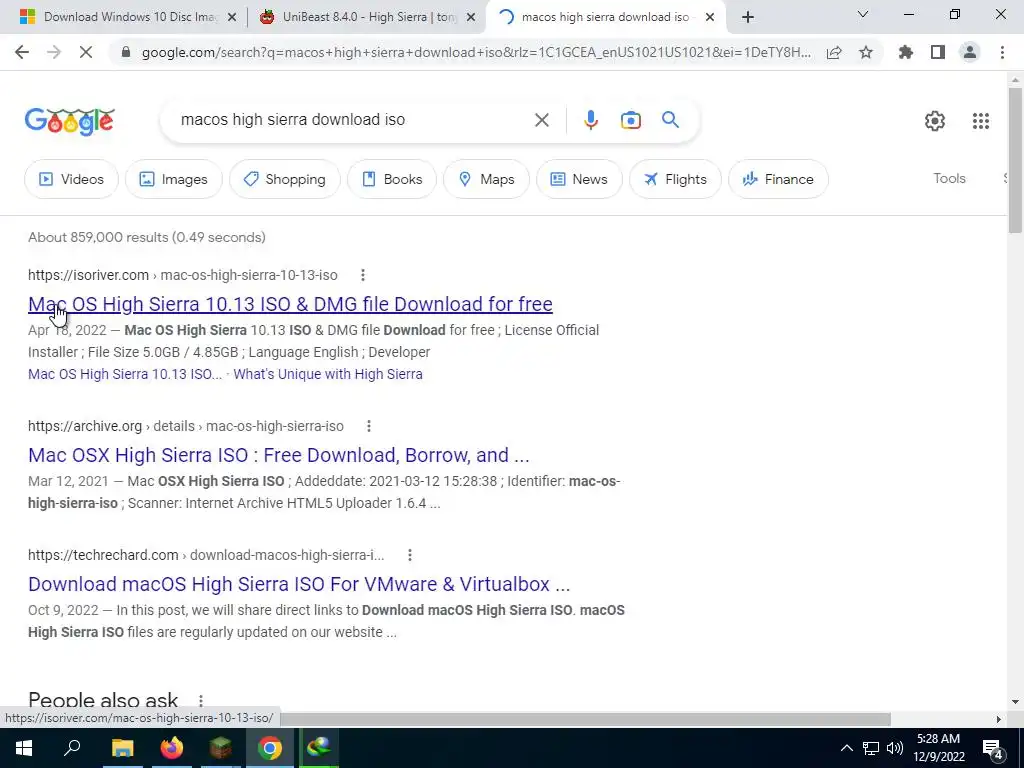Open Chrome's three-dot menu
Image resolution: width=1024 pixels, height=768 pixels.
click(1002, 52)
